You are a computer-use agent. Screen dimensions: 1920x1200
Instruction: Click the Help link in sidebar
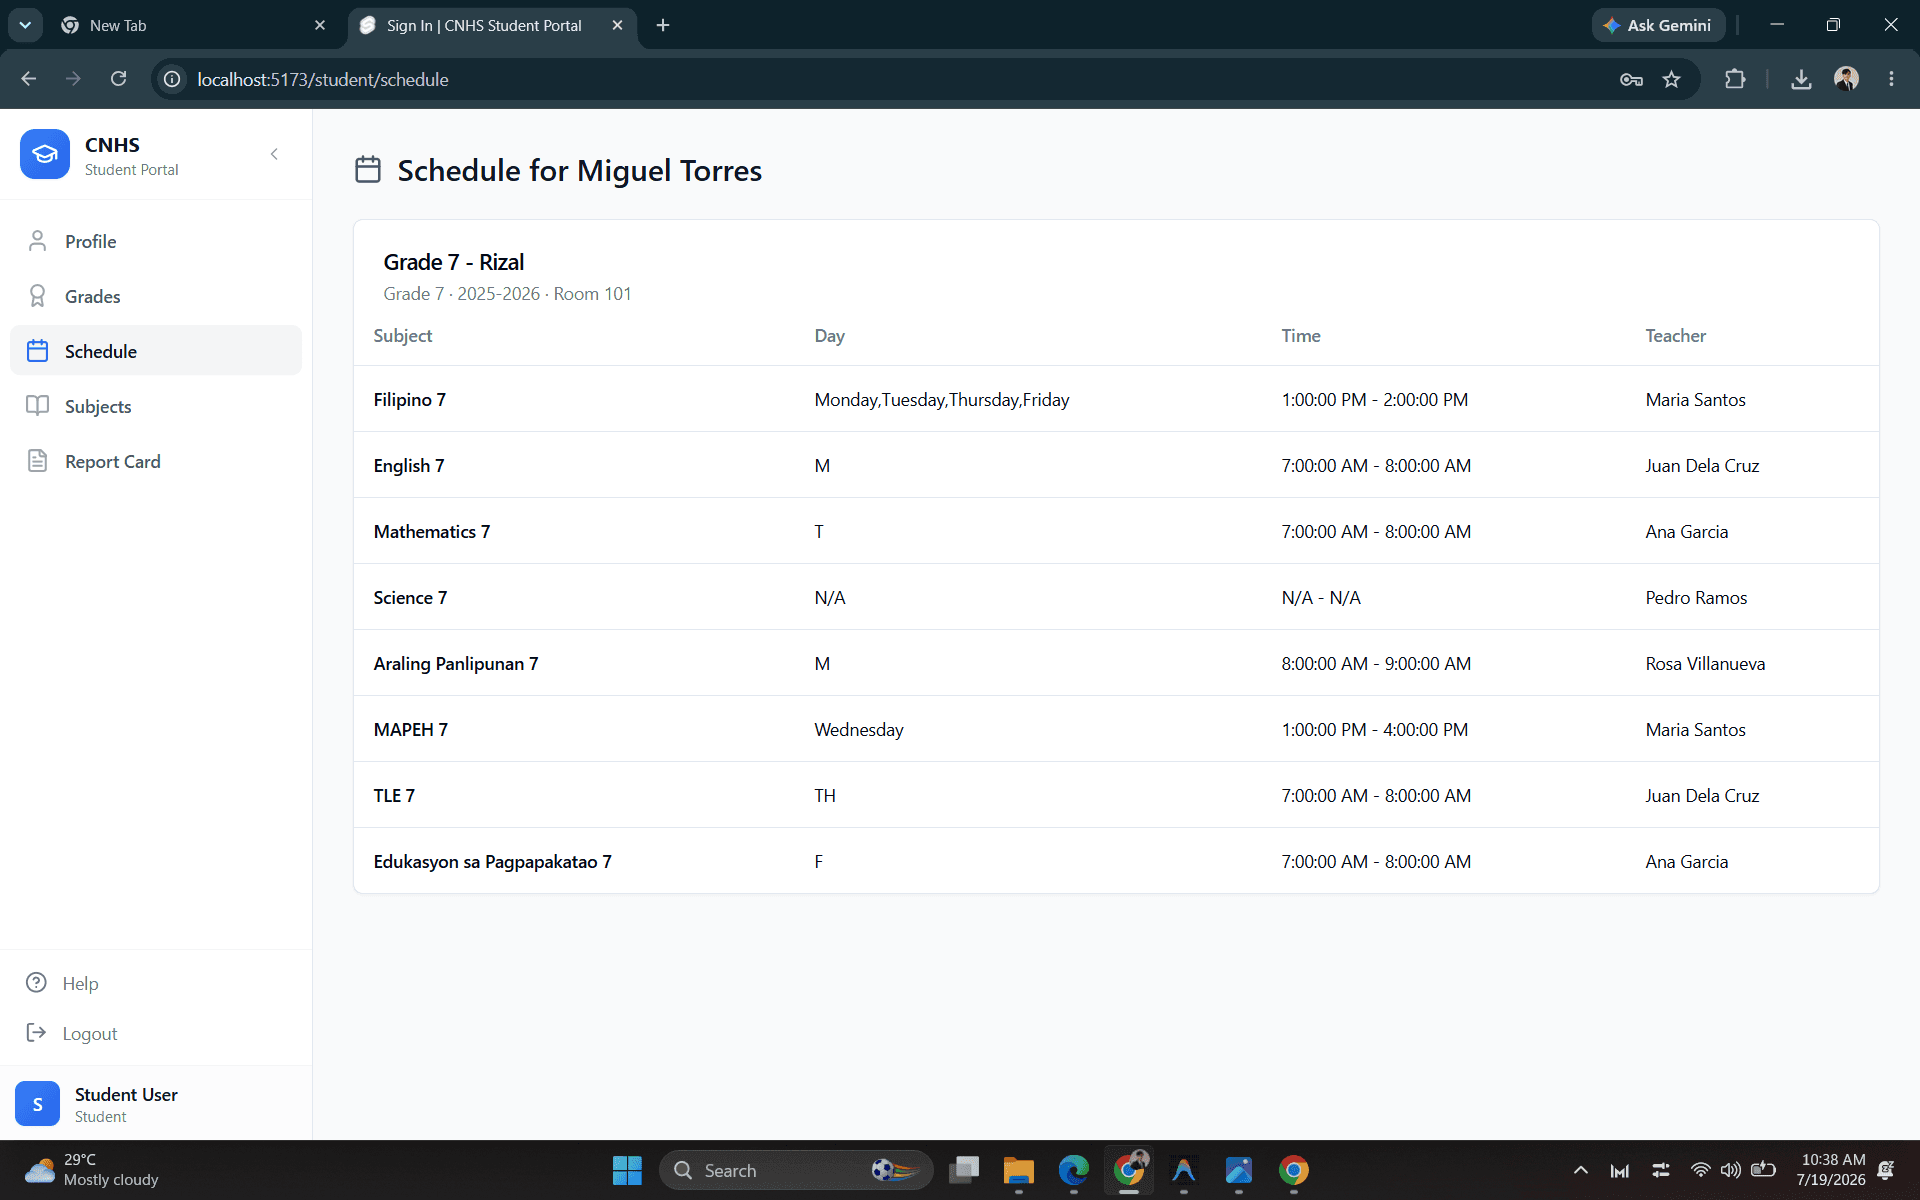pyautogui.click(x=62, y=983)
